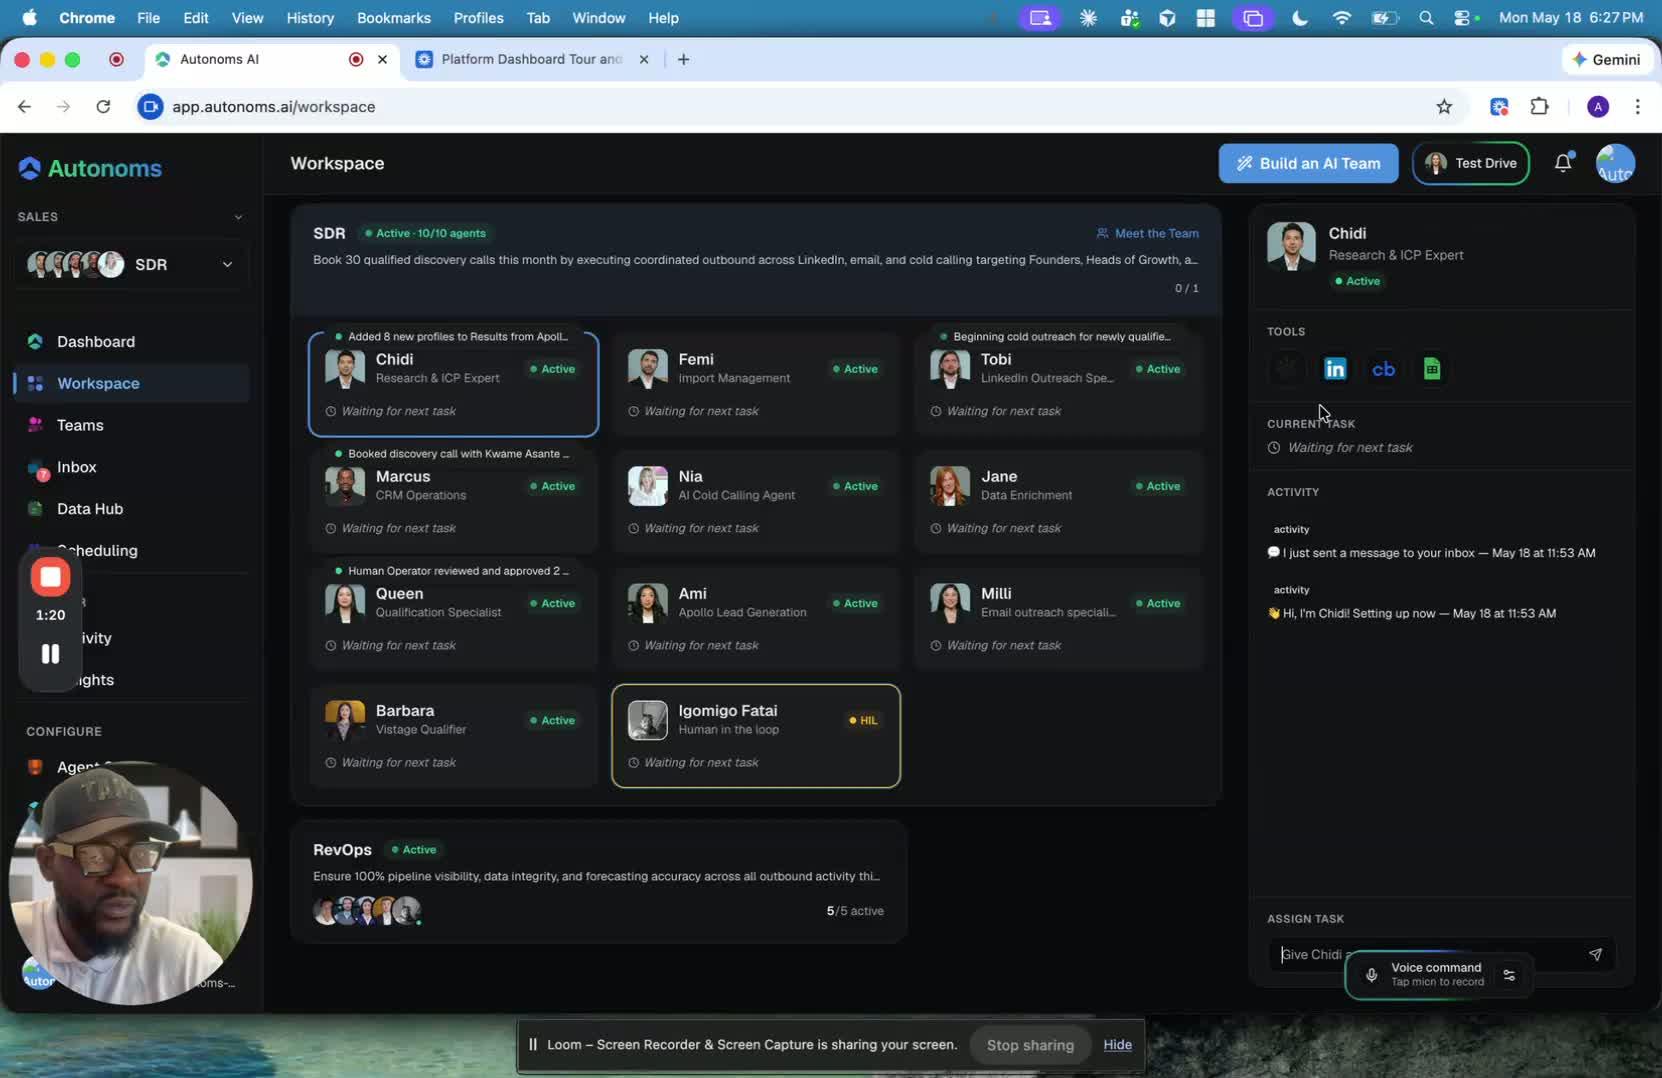Click the "5/5 active" count on RevOps

pos(855,911)
